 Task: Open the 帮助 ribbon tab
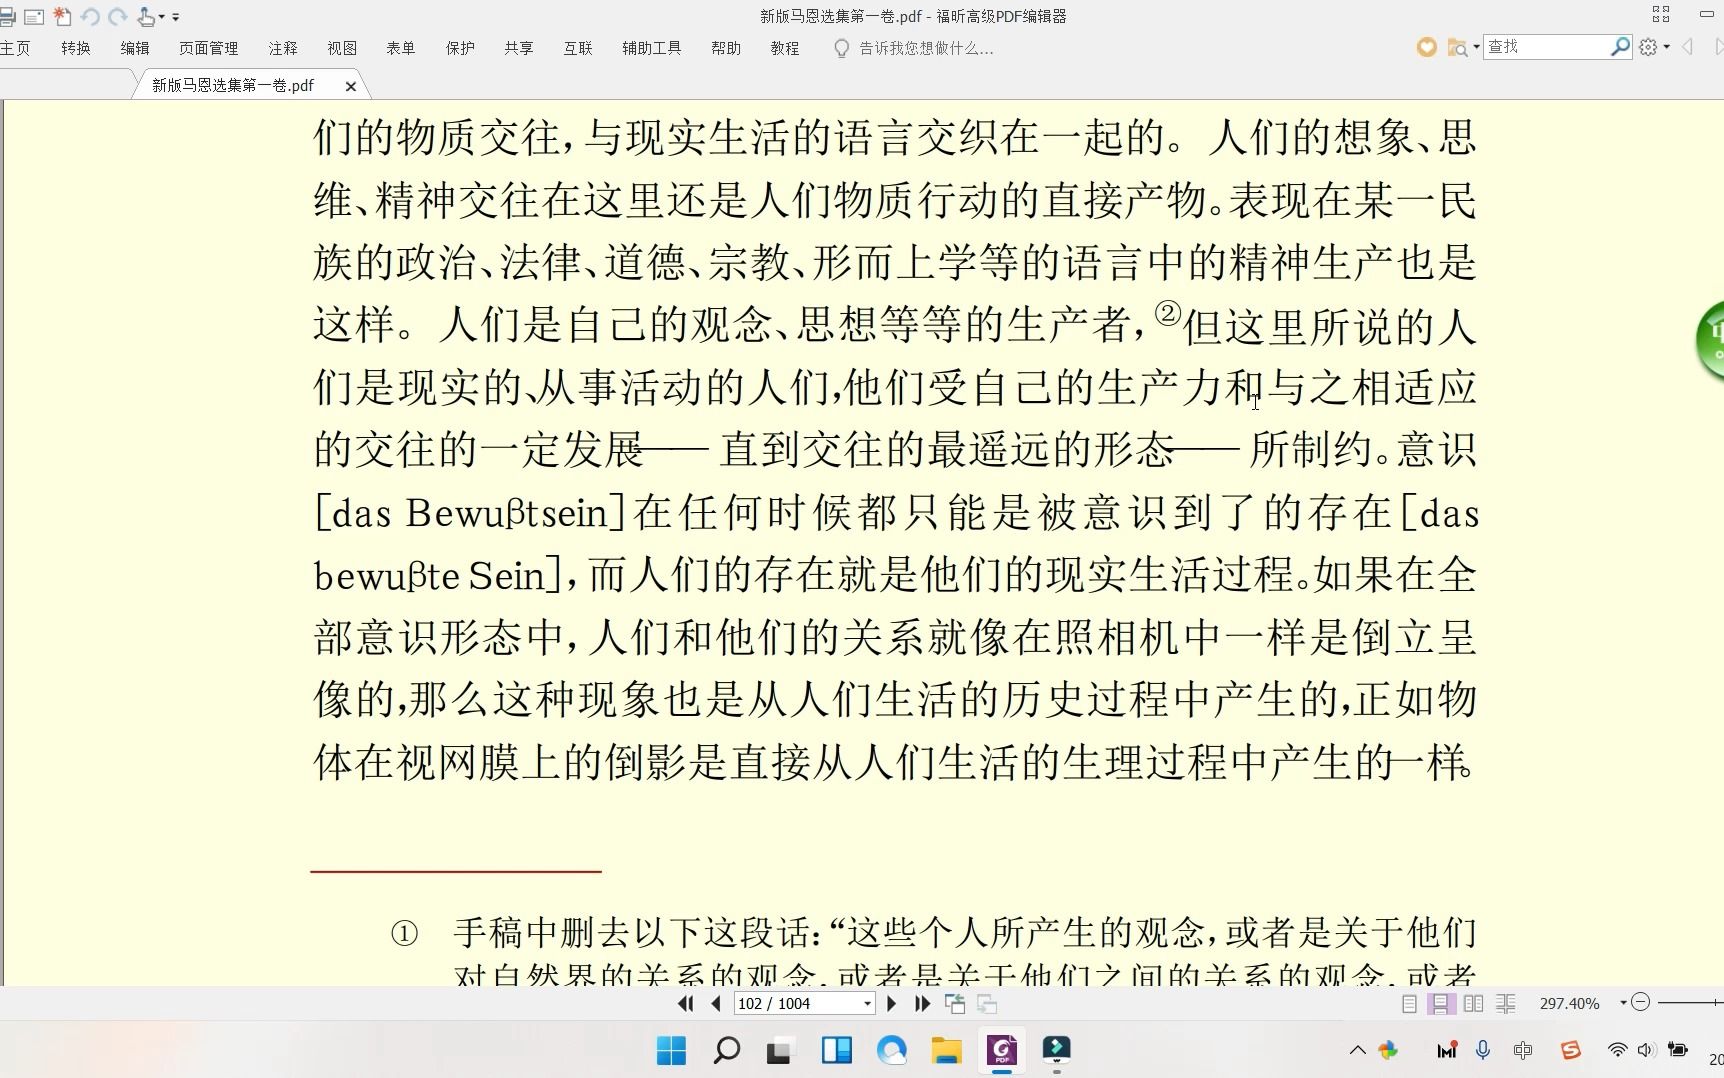pos(726,48)
